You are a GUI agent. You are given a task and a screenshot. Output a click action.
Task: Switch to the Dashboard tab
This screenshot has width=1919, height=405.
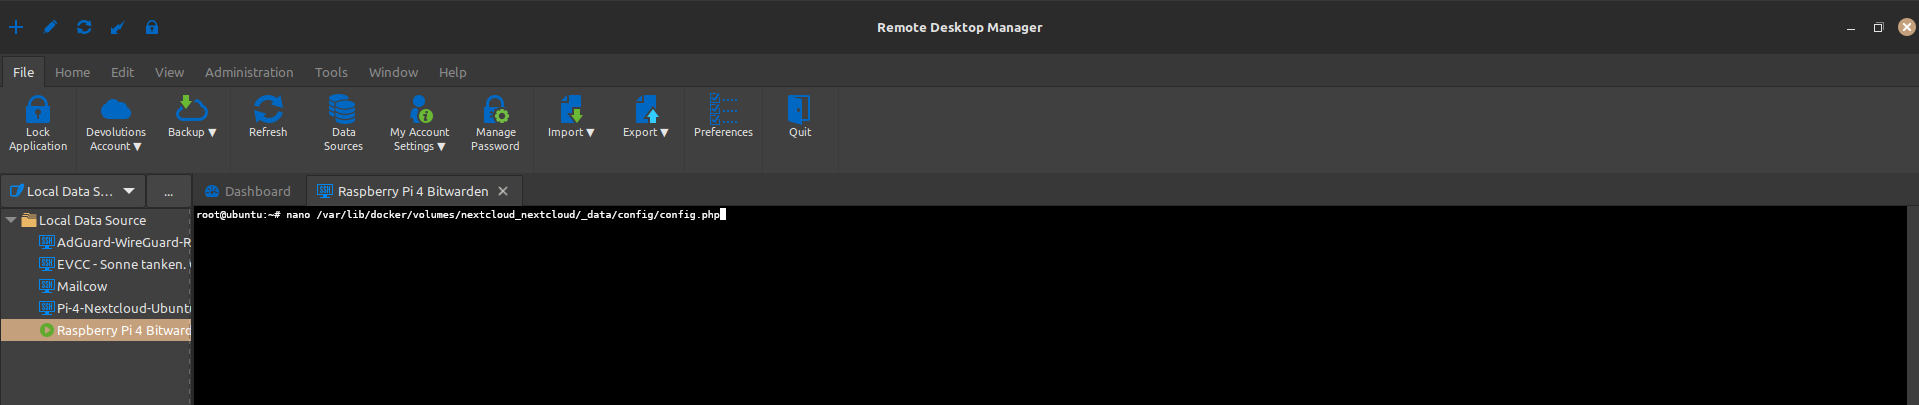tap(248, 191)
